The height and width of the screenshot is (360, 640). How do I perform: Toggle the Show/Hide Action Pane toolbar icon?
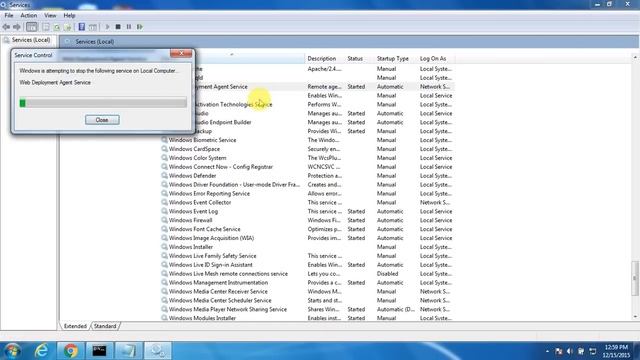93,27
